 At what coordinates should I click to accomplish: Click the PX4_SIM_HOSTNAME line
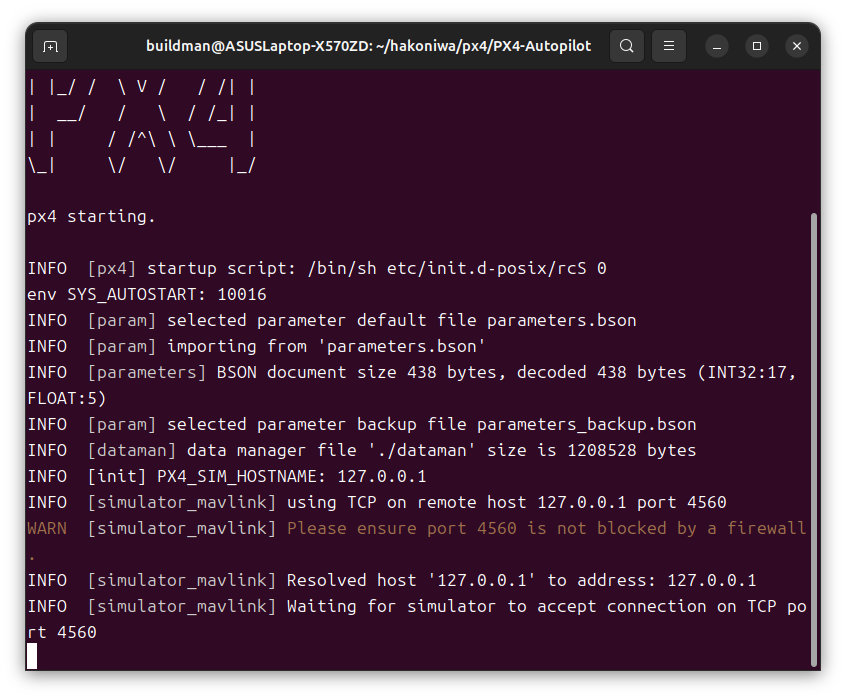(227, 476)
